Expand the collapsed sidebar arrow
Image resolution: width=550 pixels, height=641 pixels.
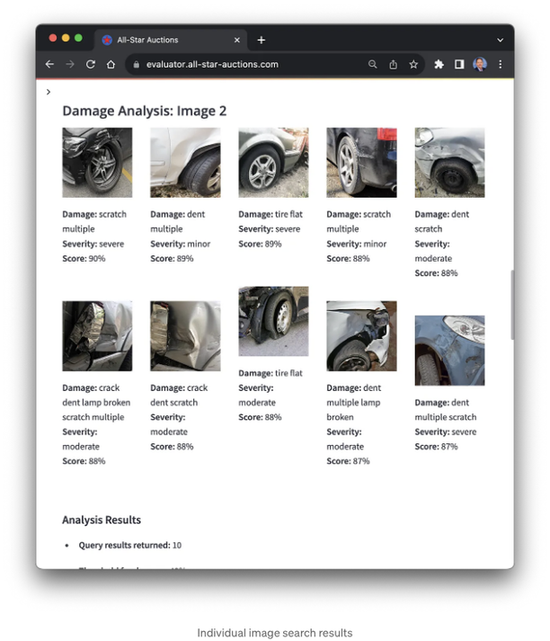[x=49, y=92]
